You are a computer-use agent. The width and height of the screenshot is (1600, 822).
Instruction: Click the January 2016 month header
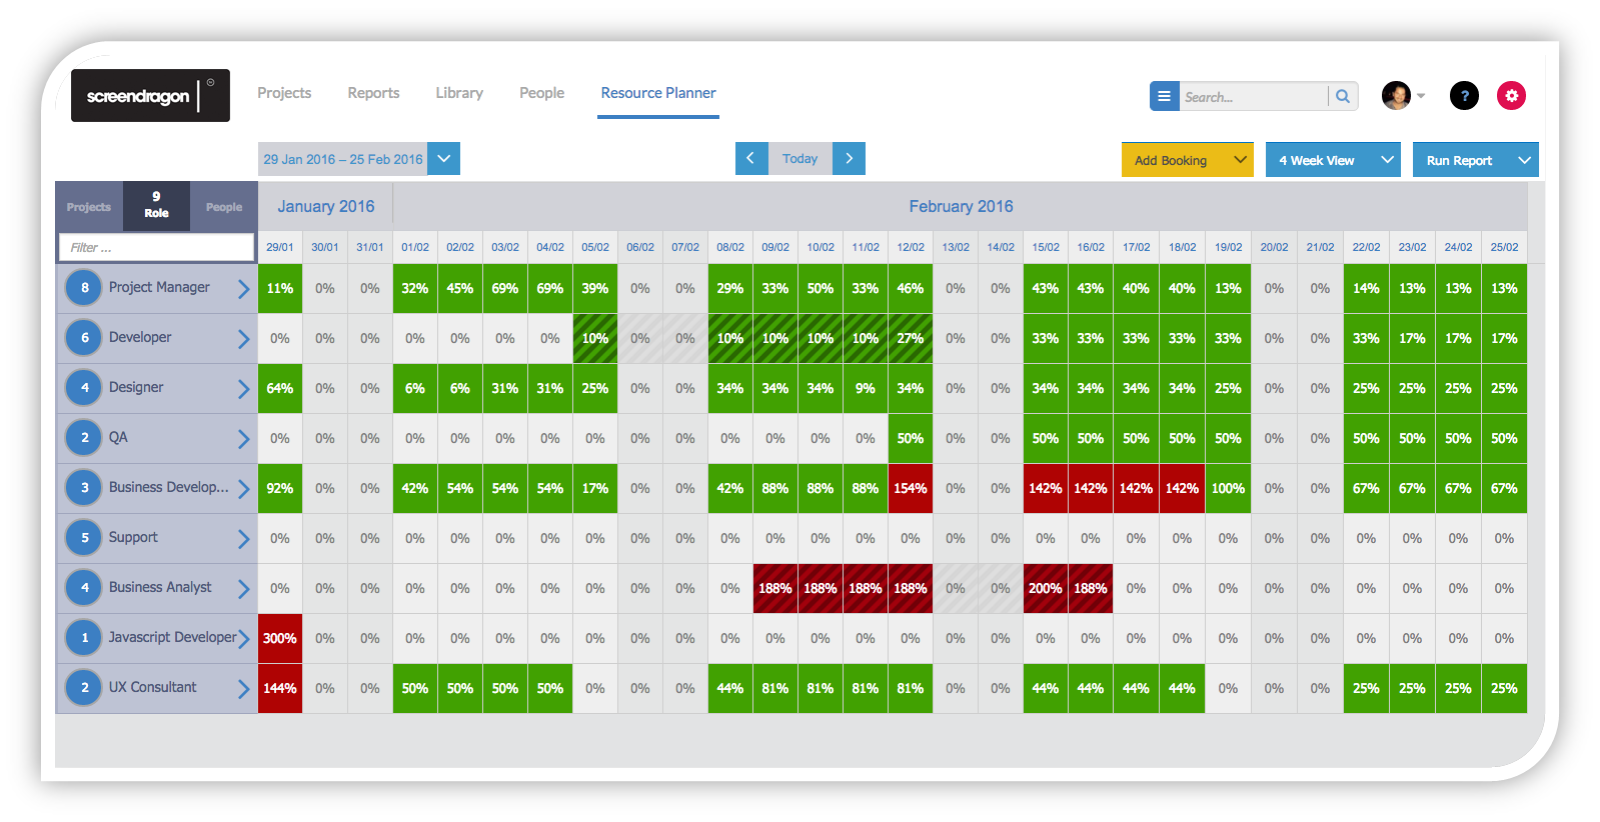click(x=326, y=206)
